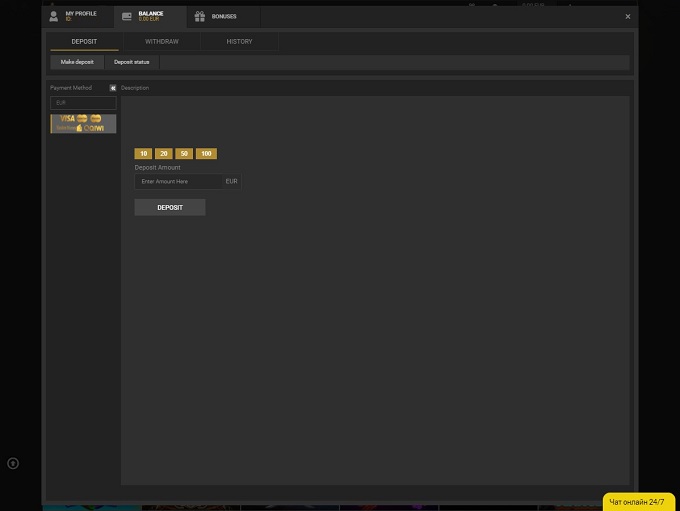Open the Make deposit sub-tab
Image resolution: width=680 pixels, height=511 pixels.
pos(77,62)
